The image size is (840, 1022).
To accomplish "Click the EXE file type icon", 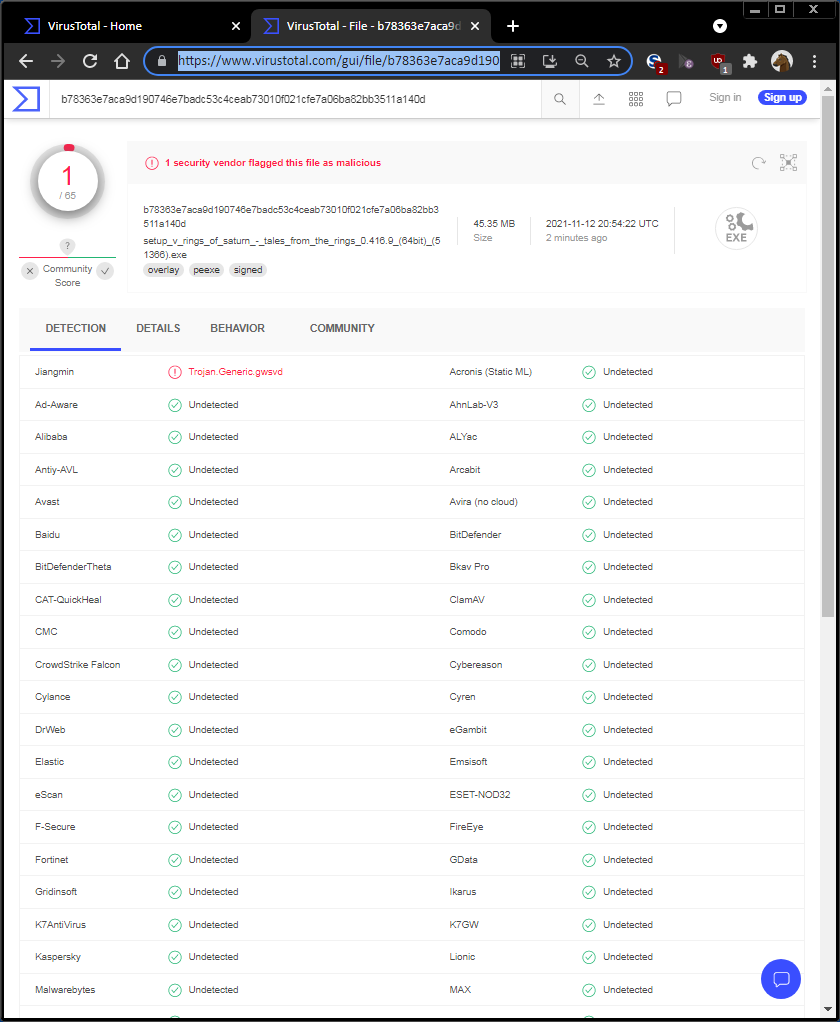I will coord(736,229).
